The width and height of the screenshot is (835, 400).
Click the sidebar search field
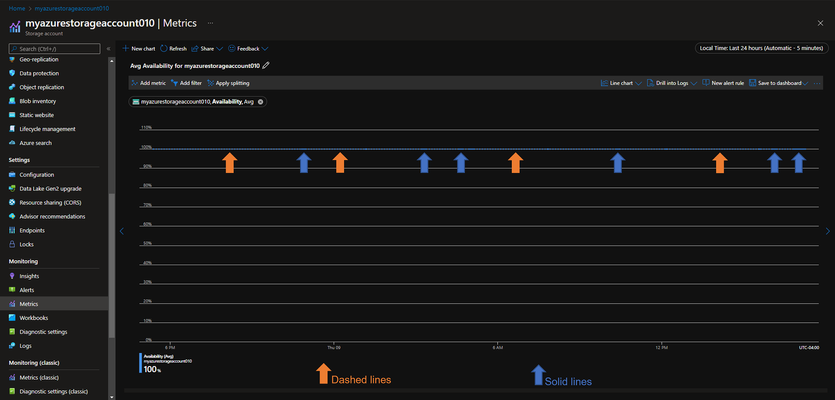point(54,48)
